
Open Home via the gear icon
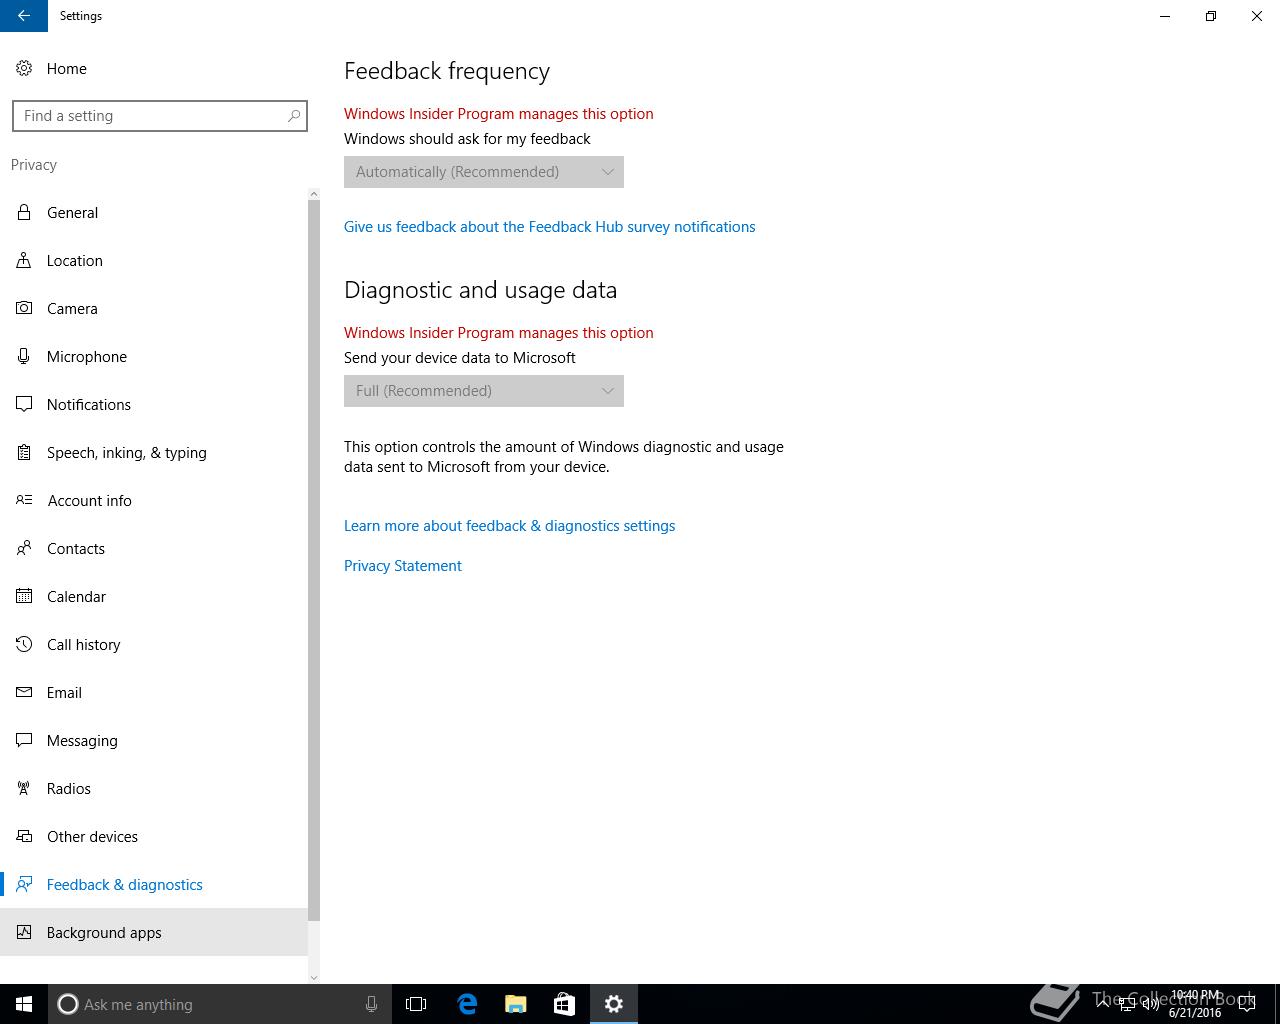click(x=24, y=68)
